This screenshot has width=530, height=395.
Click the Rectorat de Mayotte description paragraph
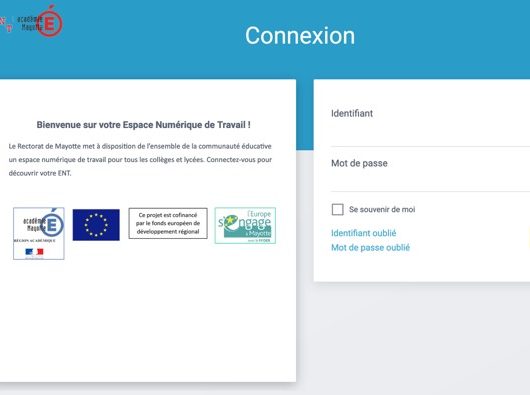(x=140, y=159)
